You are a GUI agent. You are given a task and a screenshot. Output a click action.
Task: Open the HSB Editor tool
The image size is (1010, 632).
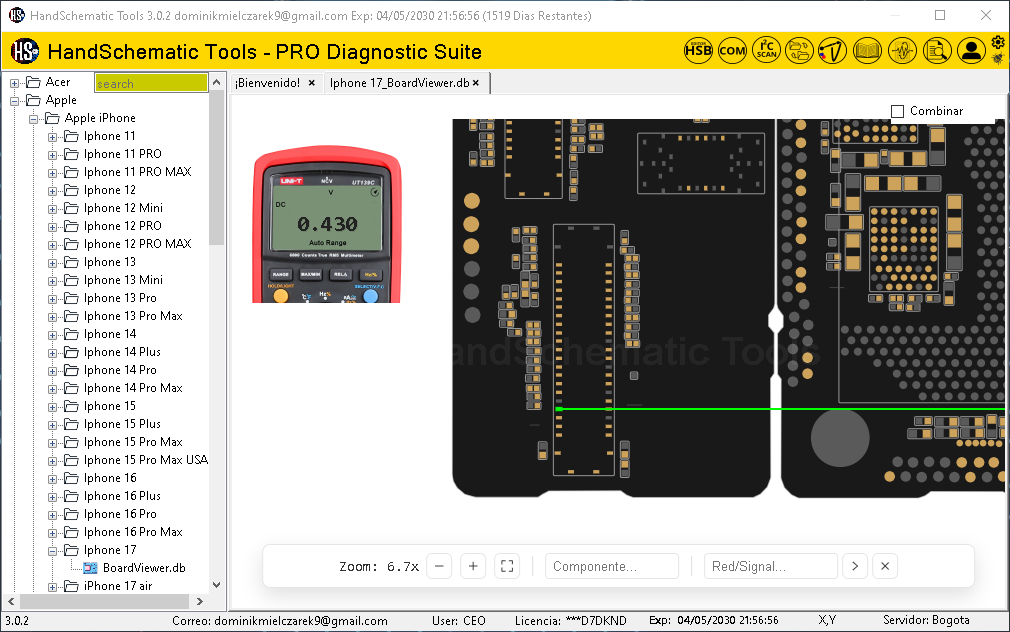[698, 50]
